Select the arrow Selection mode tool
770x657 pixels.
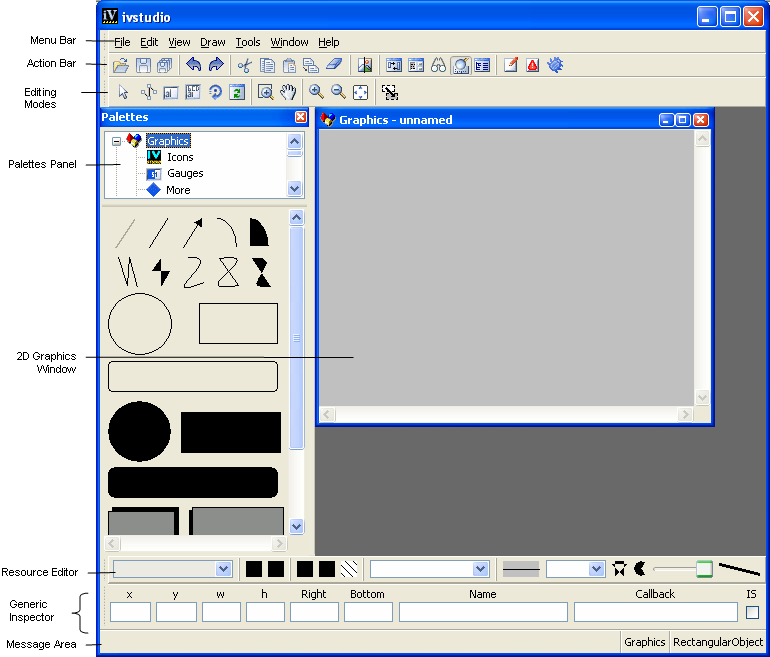click(123, 92)
